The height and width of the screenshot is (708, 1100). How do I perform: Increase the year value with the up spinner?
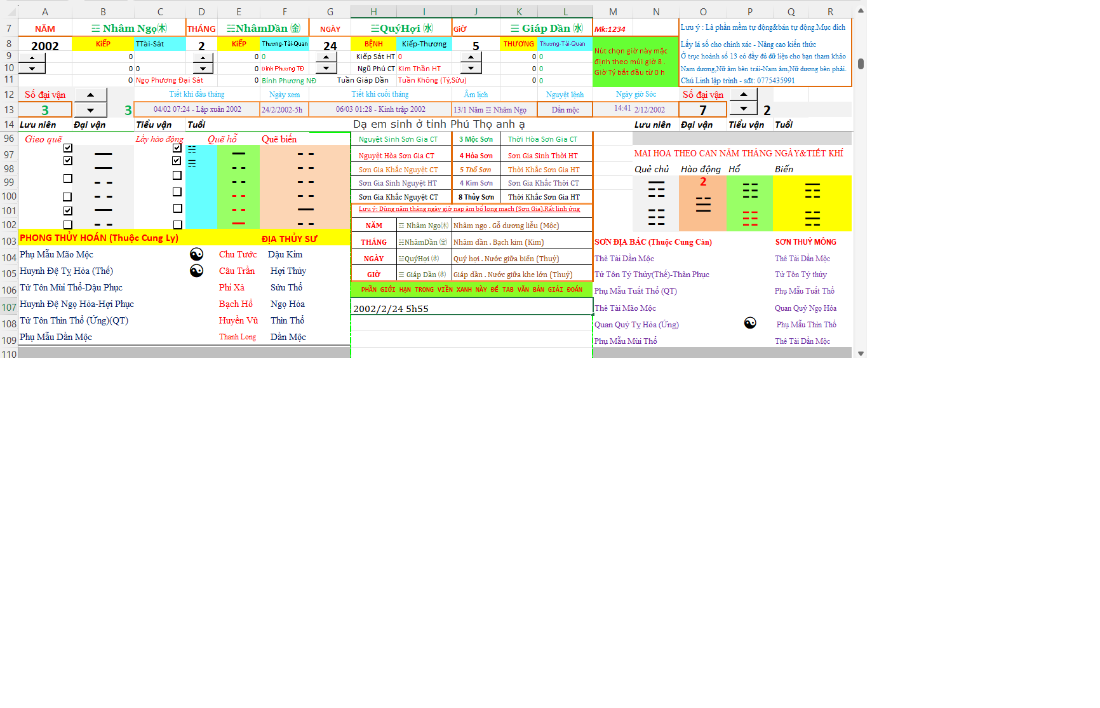tap(33, 58)
